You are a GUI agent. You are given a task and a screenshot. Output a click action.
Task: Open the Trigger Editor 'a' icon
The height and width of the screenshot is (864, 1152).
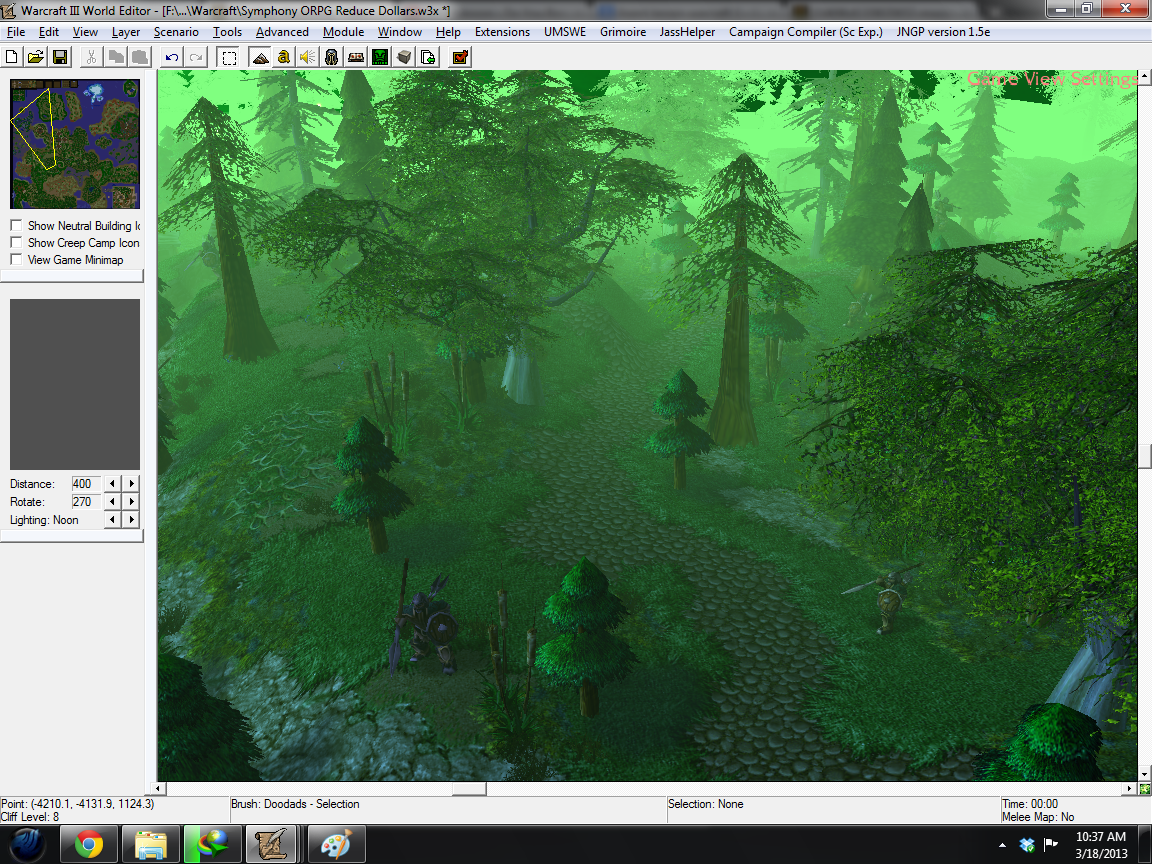click(x=284, y=57)
